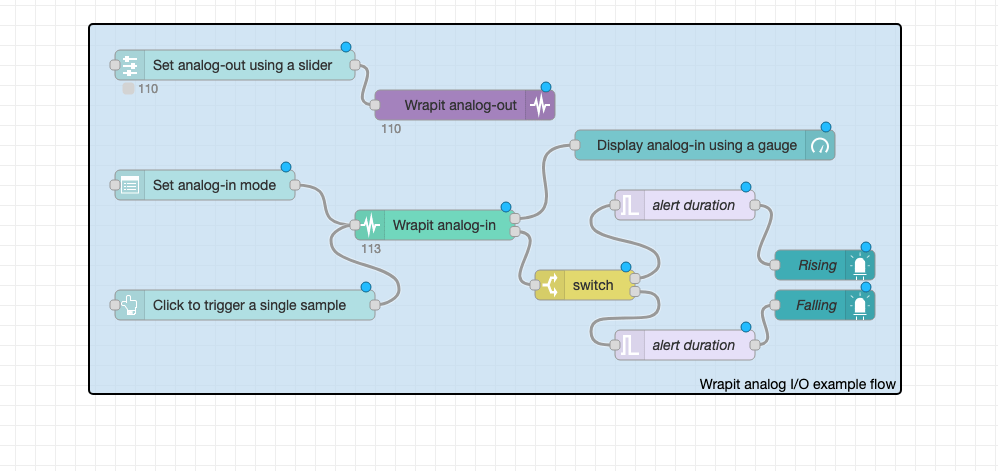Viewport: 998px width, 471px height.
Task: Click output port of lower alert duration node
Action: pyautogui.click(x=755, y=345)
